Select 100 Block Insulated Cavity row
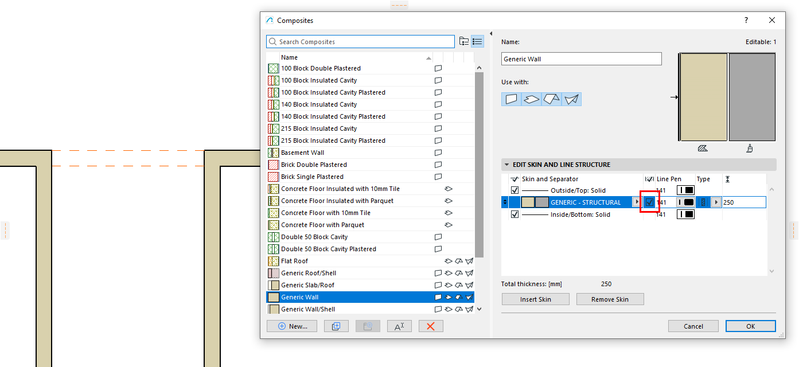Viewport: 799px width, 367px height. (370, 80)
